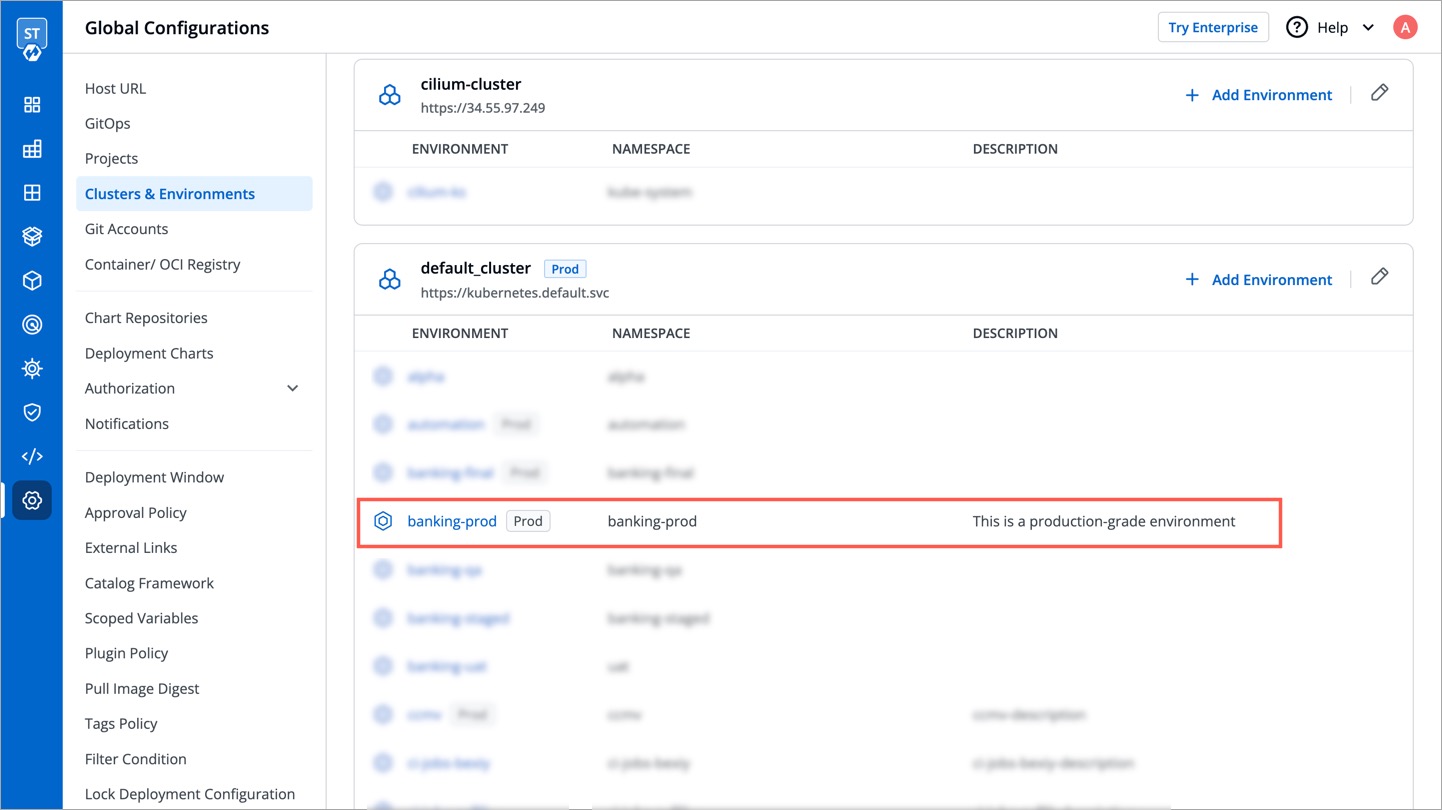Image resolution: width=1442 pixels, height=810 pixels.
Task: Open the shield security icon in sidebar
Action: click(32, 413)
